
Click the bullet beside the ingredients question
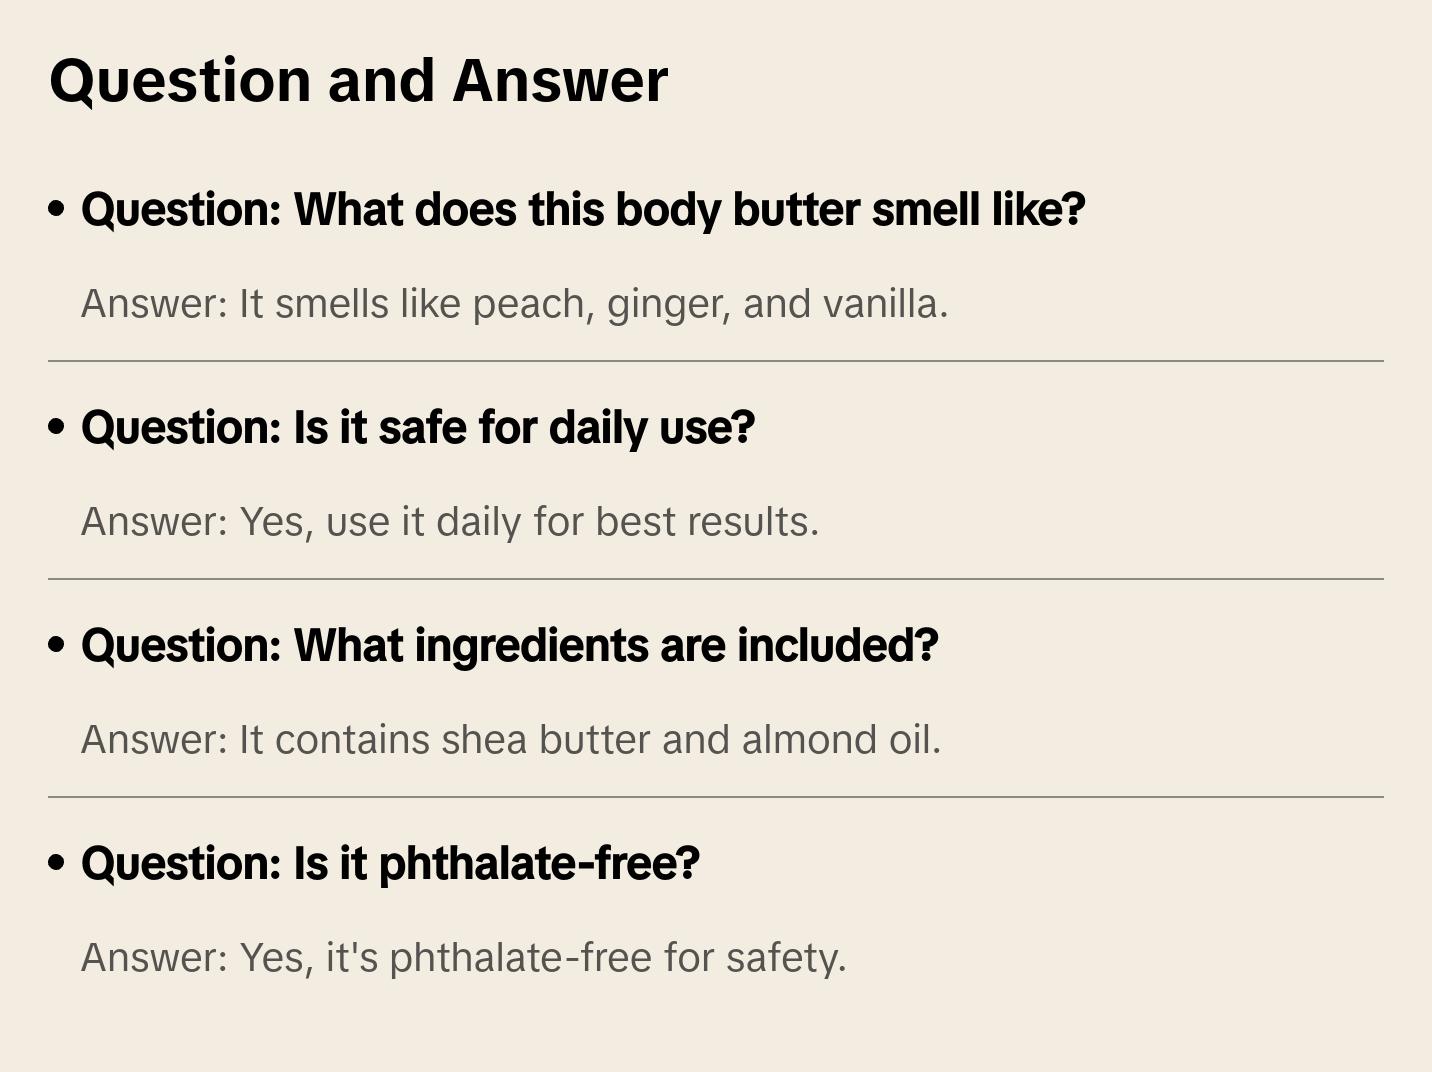click(57, 645)
